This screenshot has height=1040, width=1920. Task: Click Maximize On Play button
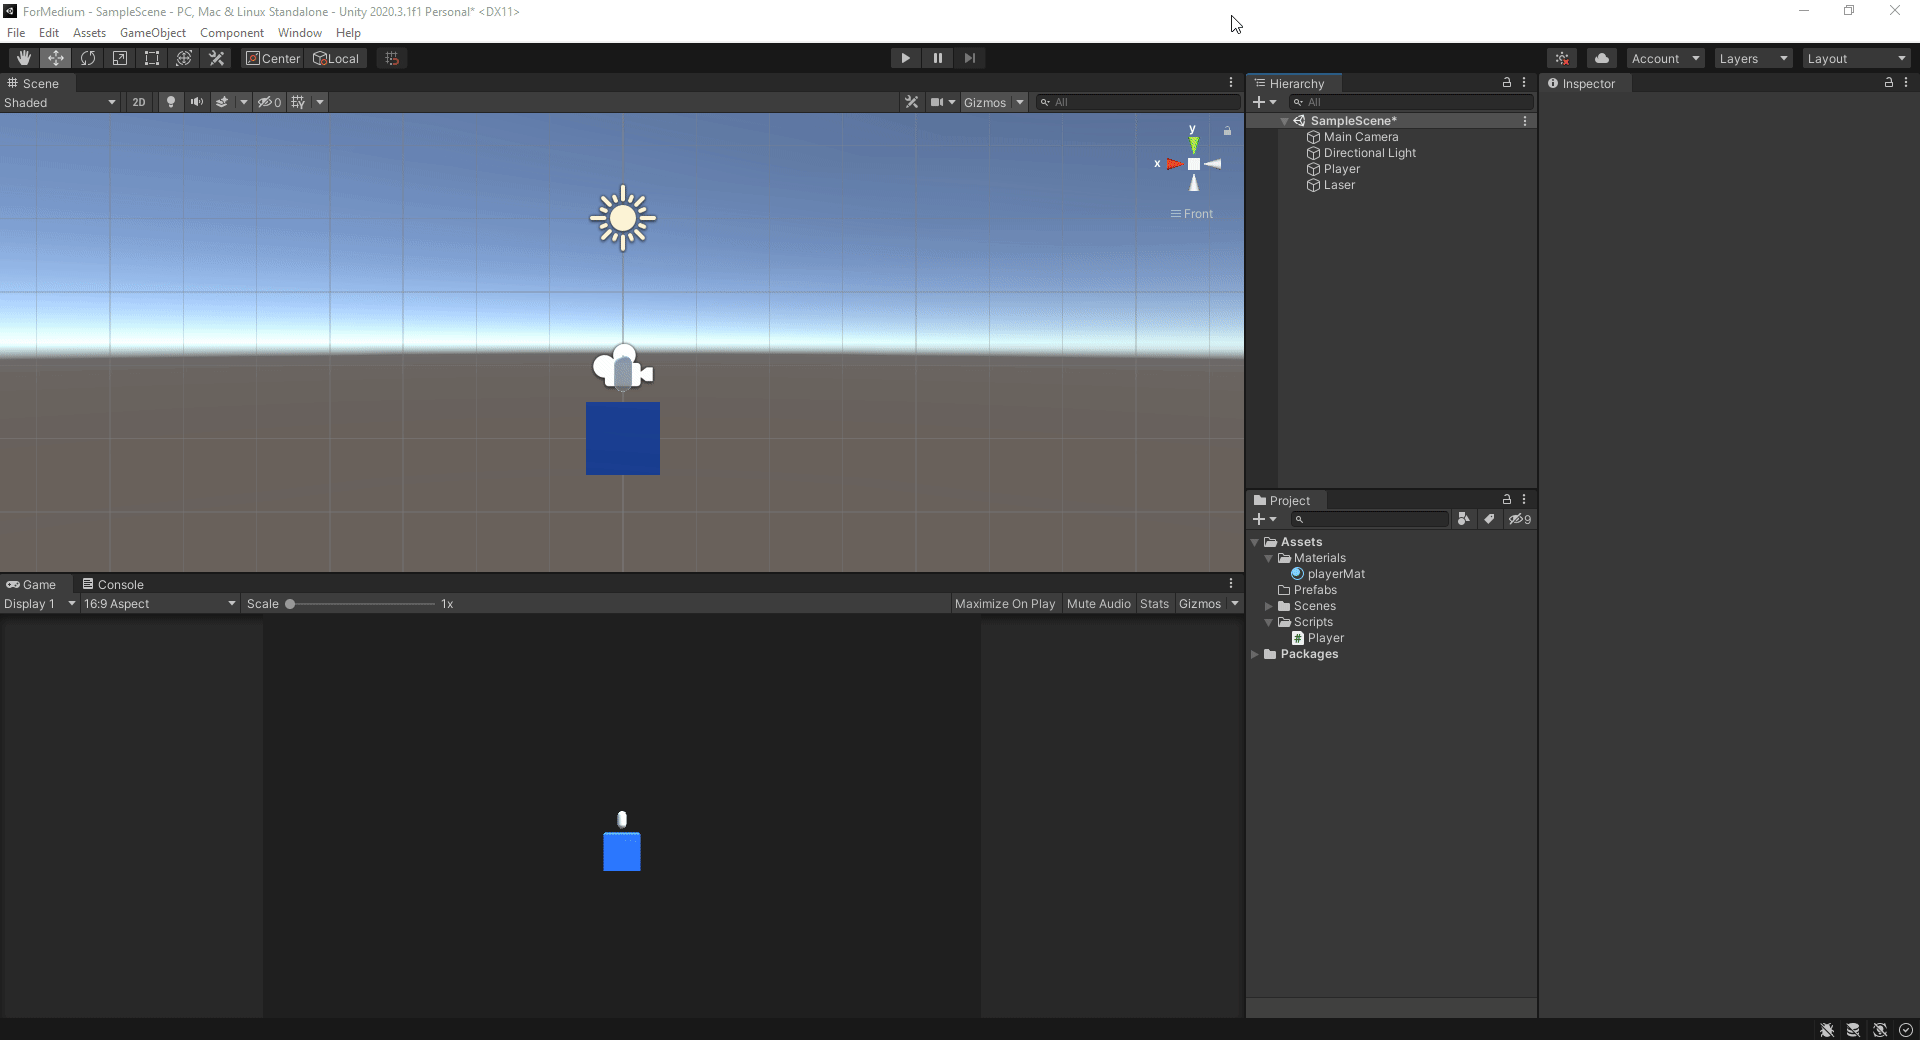tap(1005, 603)
